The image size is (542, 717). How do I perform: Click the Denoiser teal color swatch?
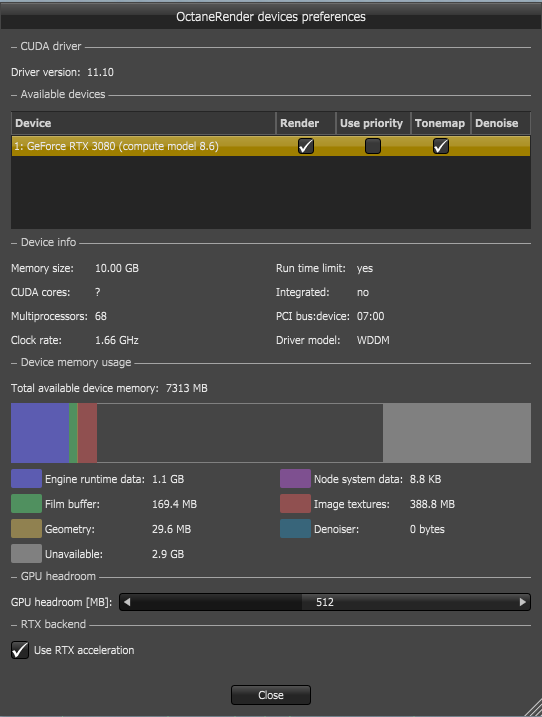click(295, 529)
